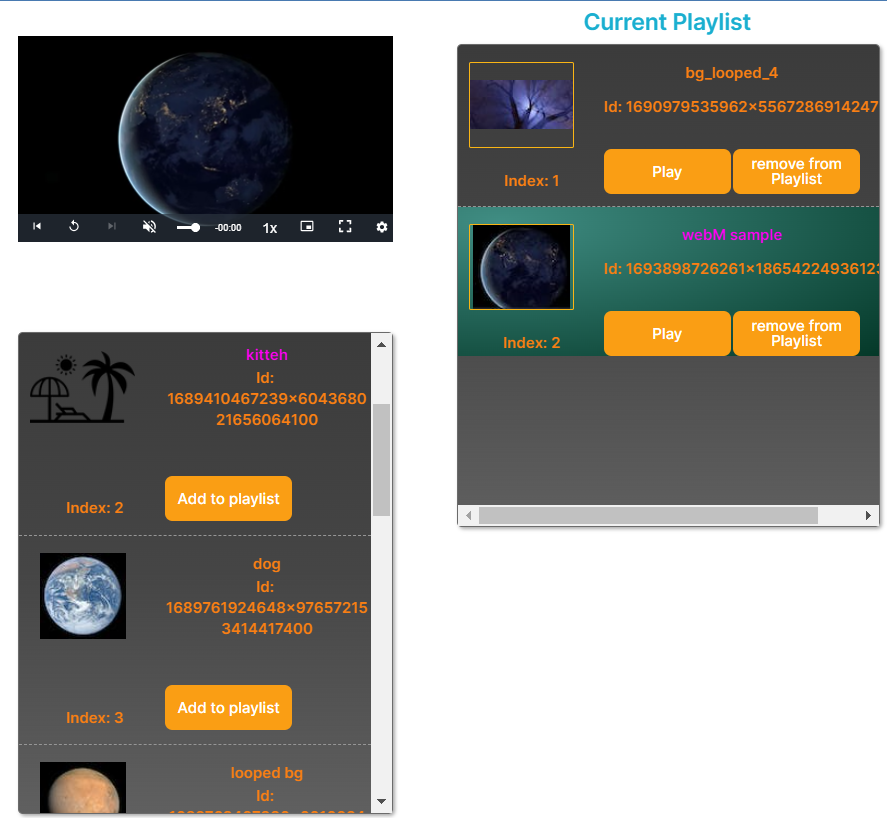Click the remaining time -00:00 display
887x818 pixels.
pyautogui.click(x=228, y=227)
